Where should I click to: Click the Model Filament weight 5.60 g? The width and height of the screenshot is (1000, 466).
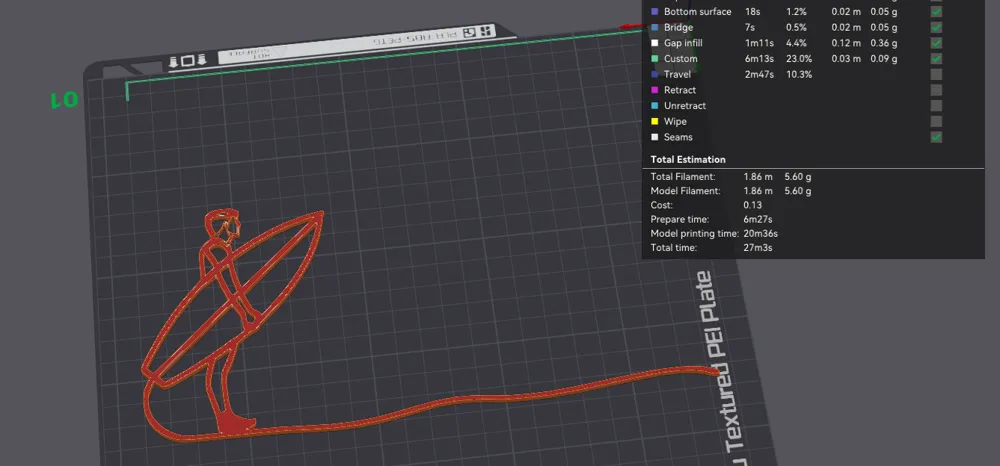click(798, 191)
